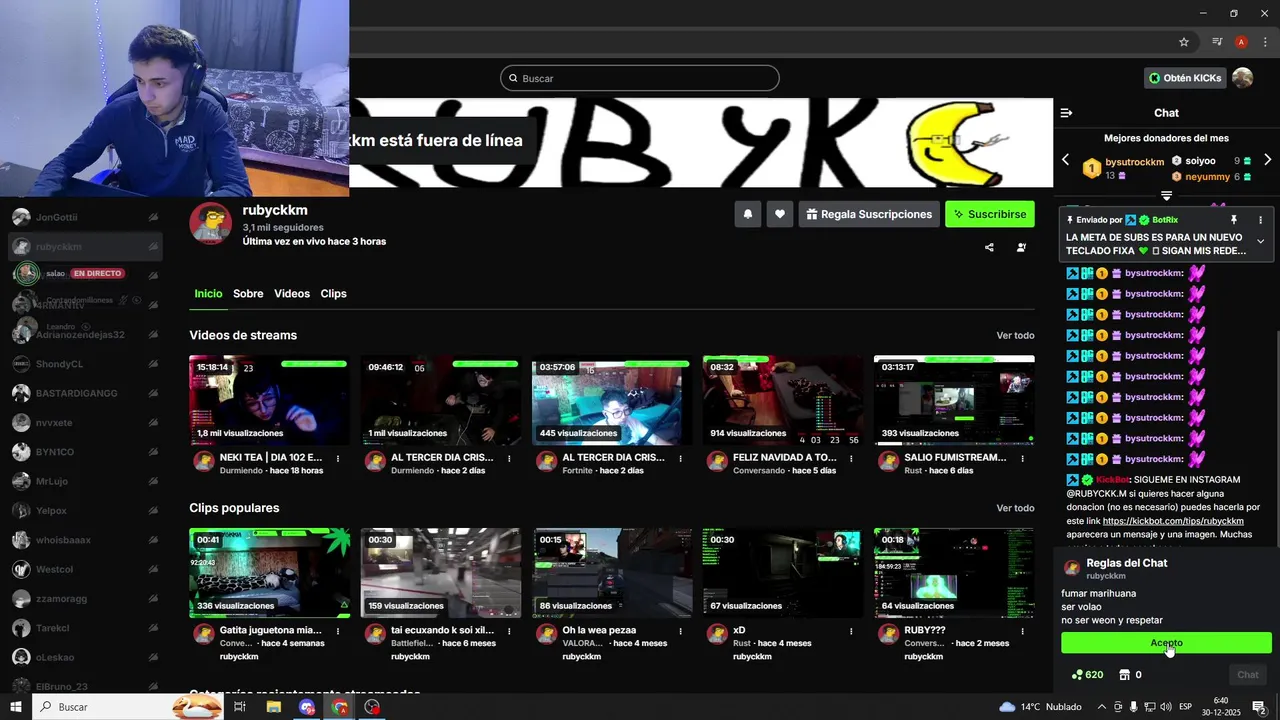Viewport: 1280px width, 720px height.
Task: Select JonGottii in the followed channels sidebar
Action: [x=85, y=217]
